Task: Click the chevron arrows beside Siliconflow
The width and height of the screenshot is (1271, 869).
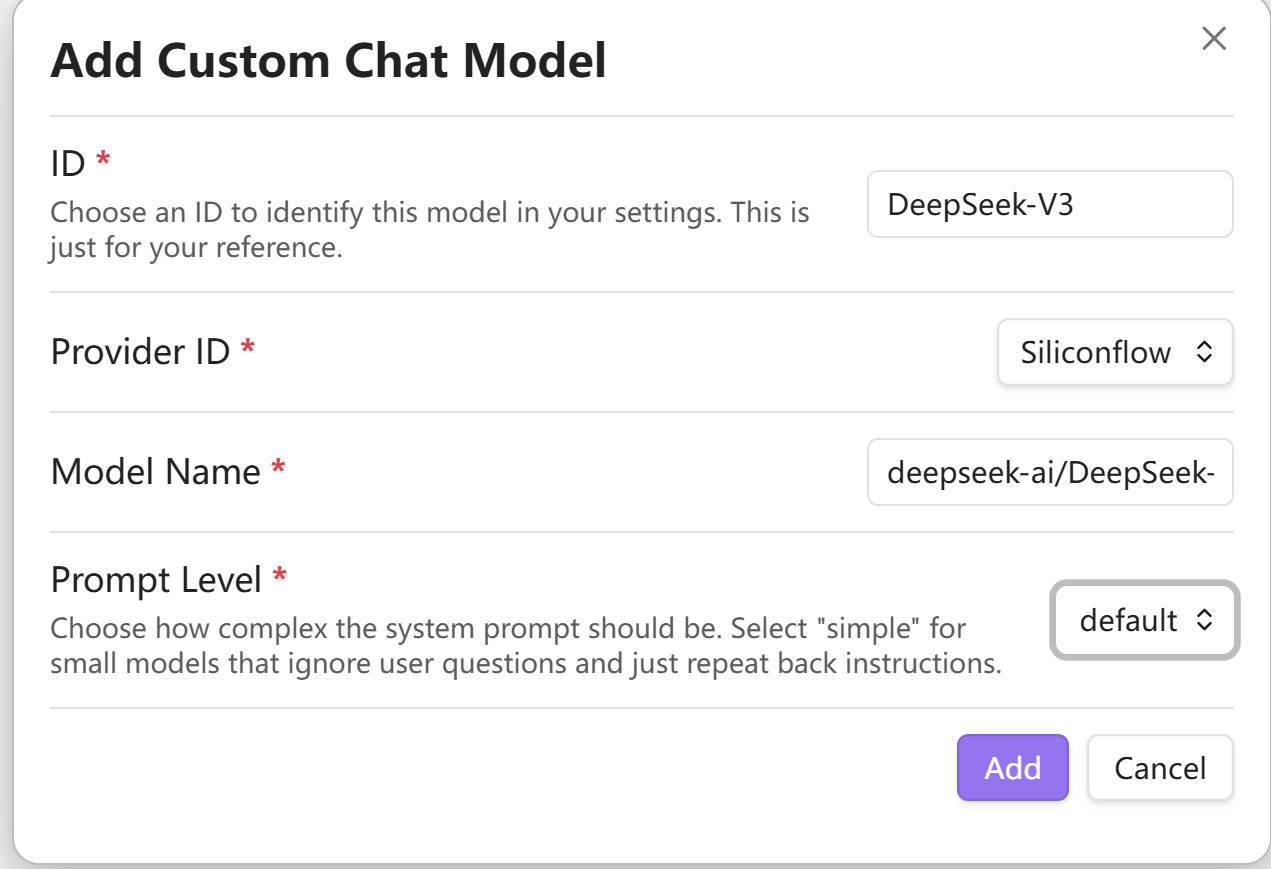Action: [x=1204, y=352]
